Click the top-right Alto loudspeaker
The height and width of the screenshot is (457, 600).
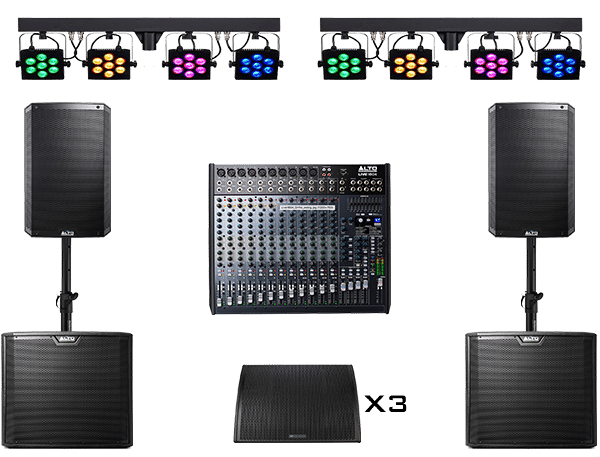tap(531, 170)
